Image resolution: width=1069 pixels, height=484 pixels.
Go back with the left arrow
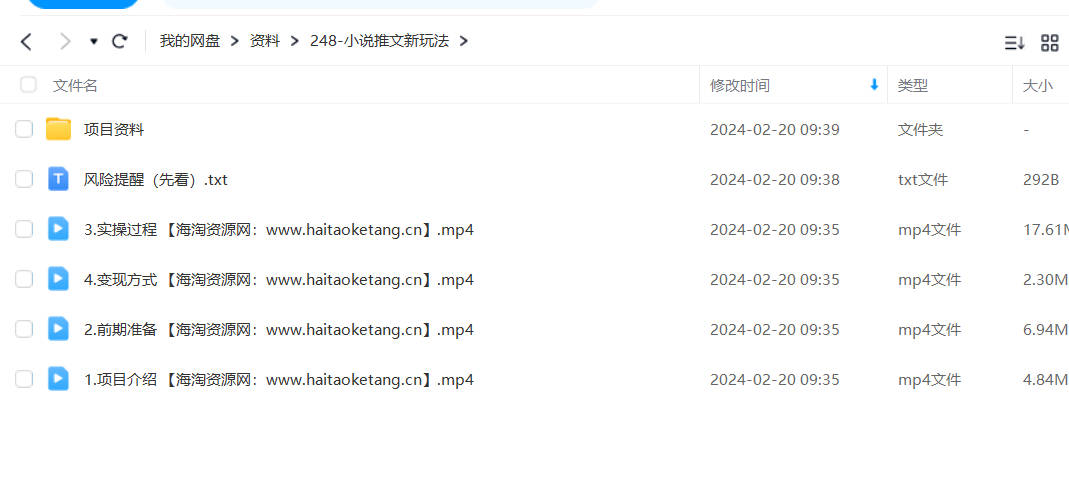[x=26, y=42]
